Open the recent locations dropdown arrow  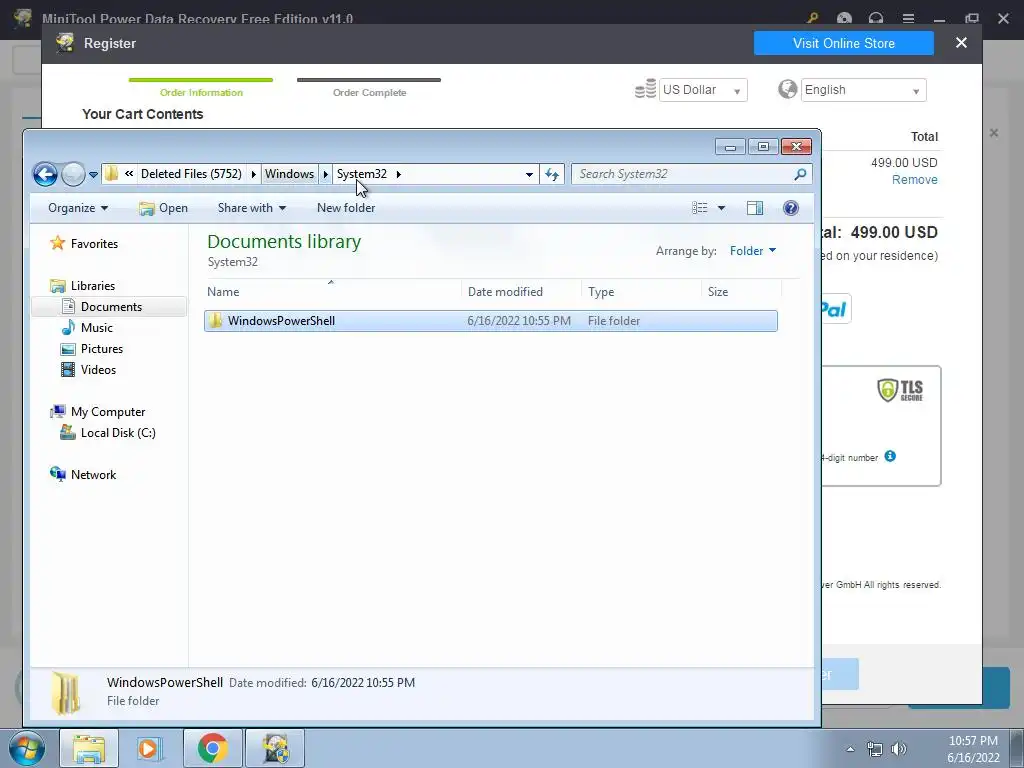93,174
